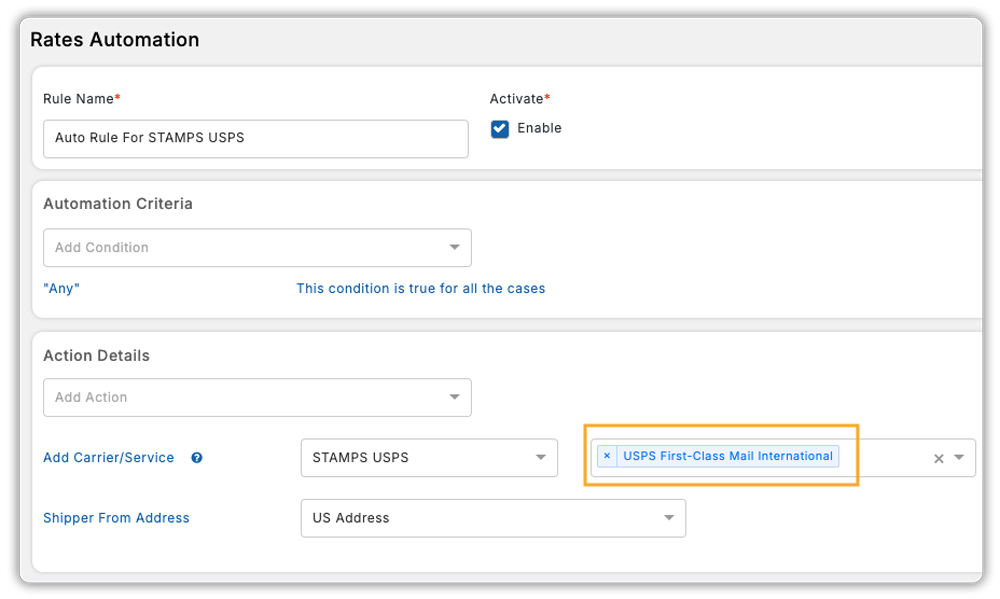Click the "Any" condition text
Viewport: 1000px width, 599px height.
[x=61, y=288]
